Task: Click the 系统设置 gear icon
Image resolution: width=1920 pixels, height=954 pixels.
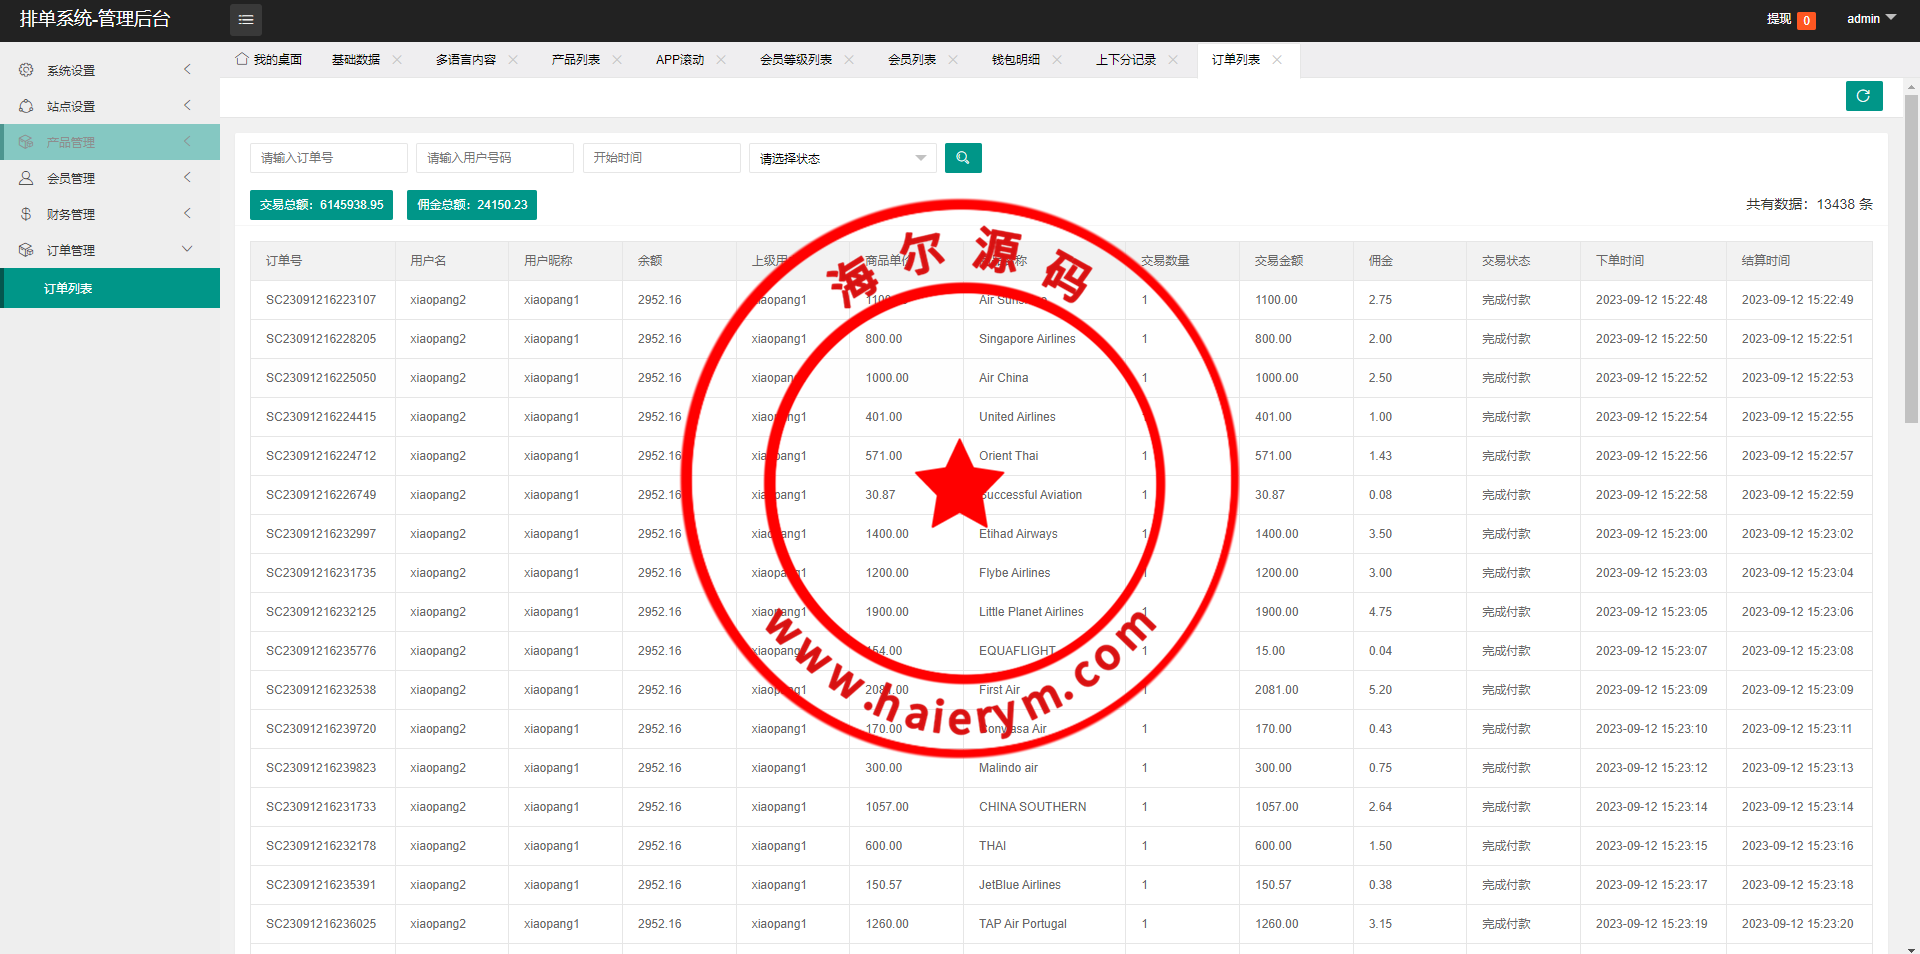Action: click(26, 70)
